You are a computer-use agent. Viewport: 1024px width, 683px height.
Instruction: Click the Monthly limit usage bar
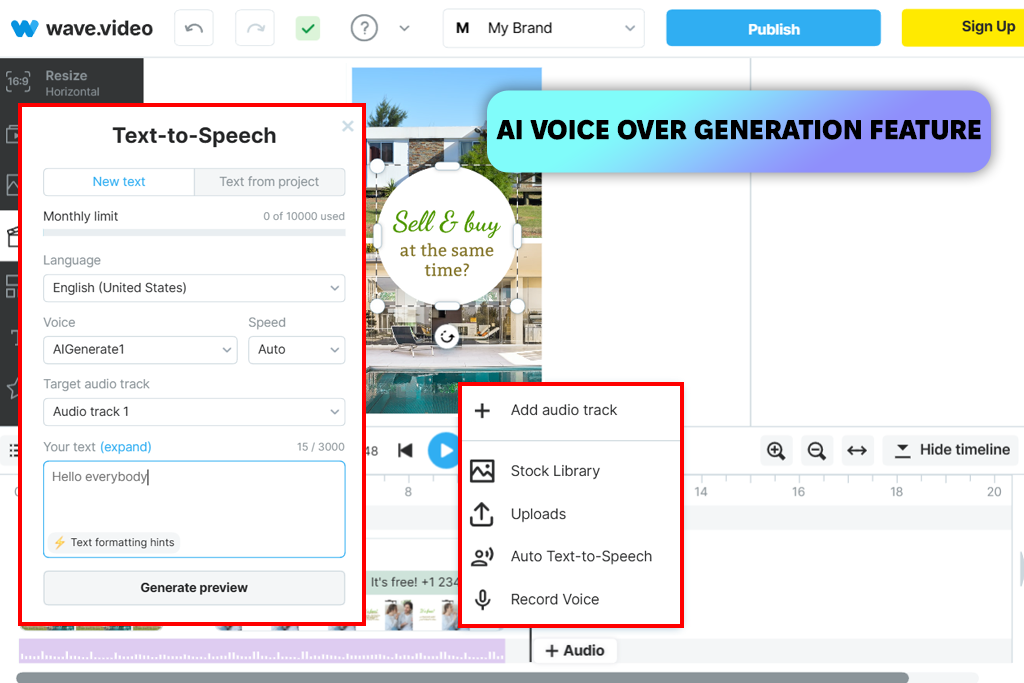[194, 232]
